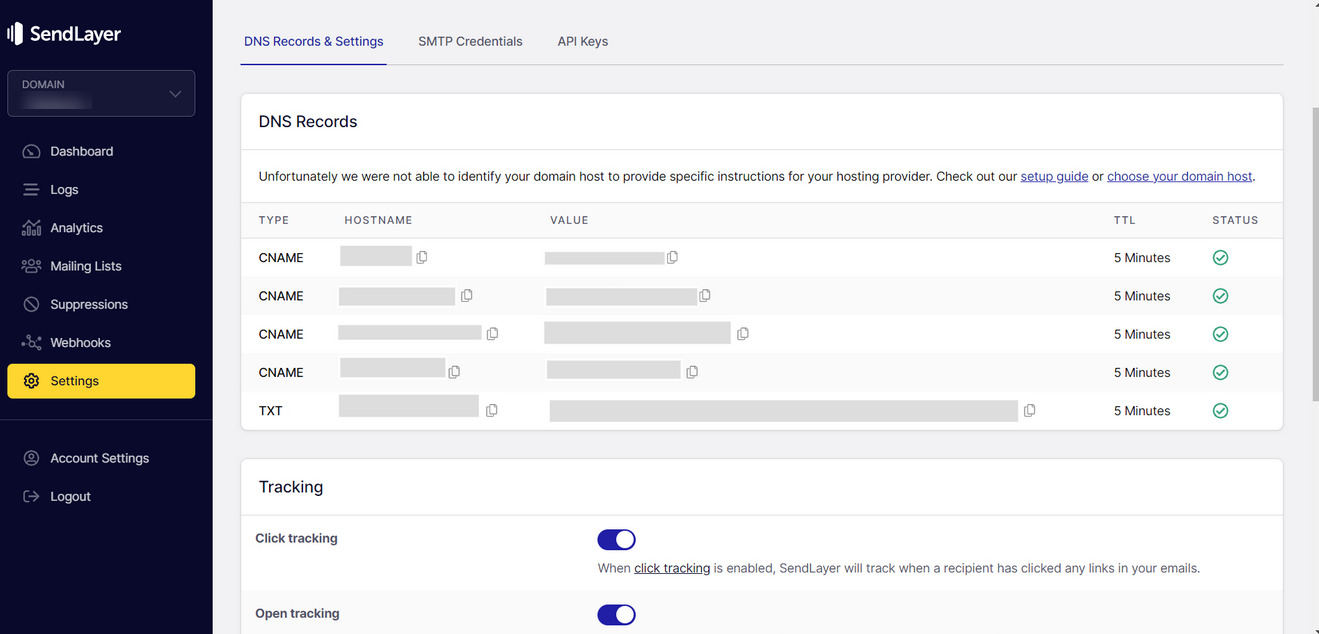Viewport: 1319px width, 634px height.
Task: Select Mailing Lists menu item
Action: click(x=101, y=266)
